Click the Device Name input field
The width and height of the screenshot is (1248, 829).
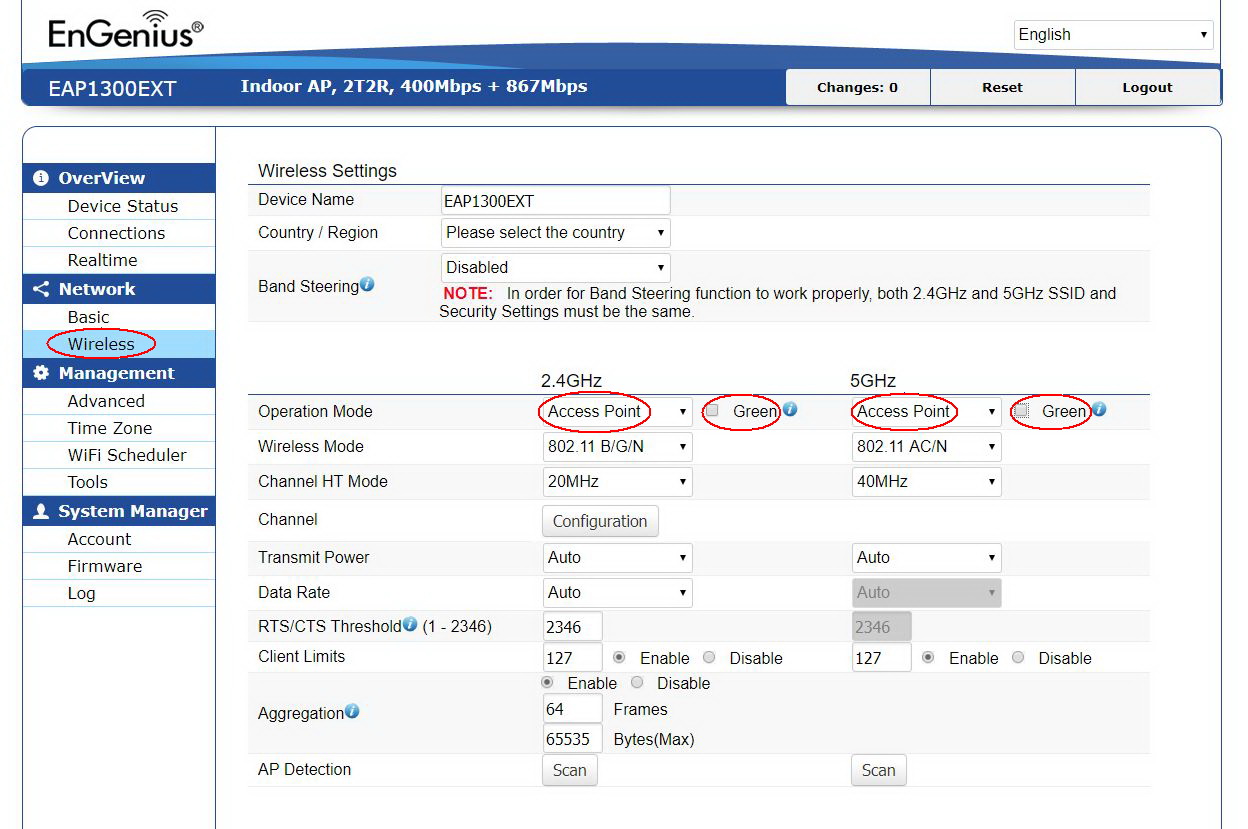tap(555, 200)
